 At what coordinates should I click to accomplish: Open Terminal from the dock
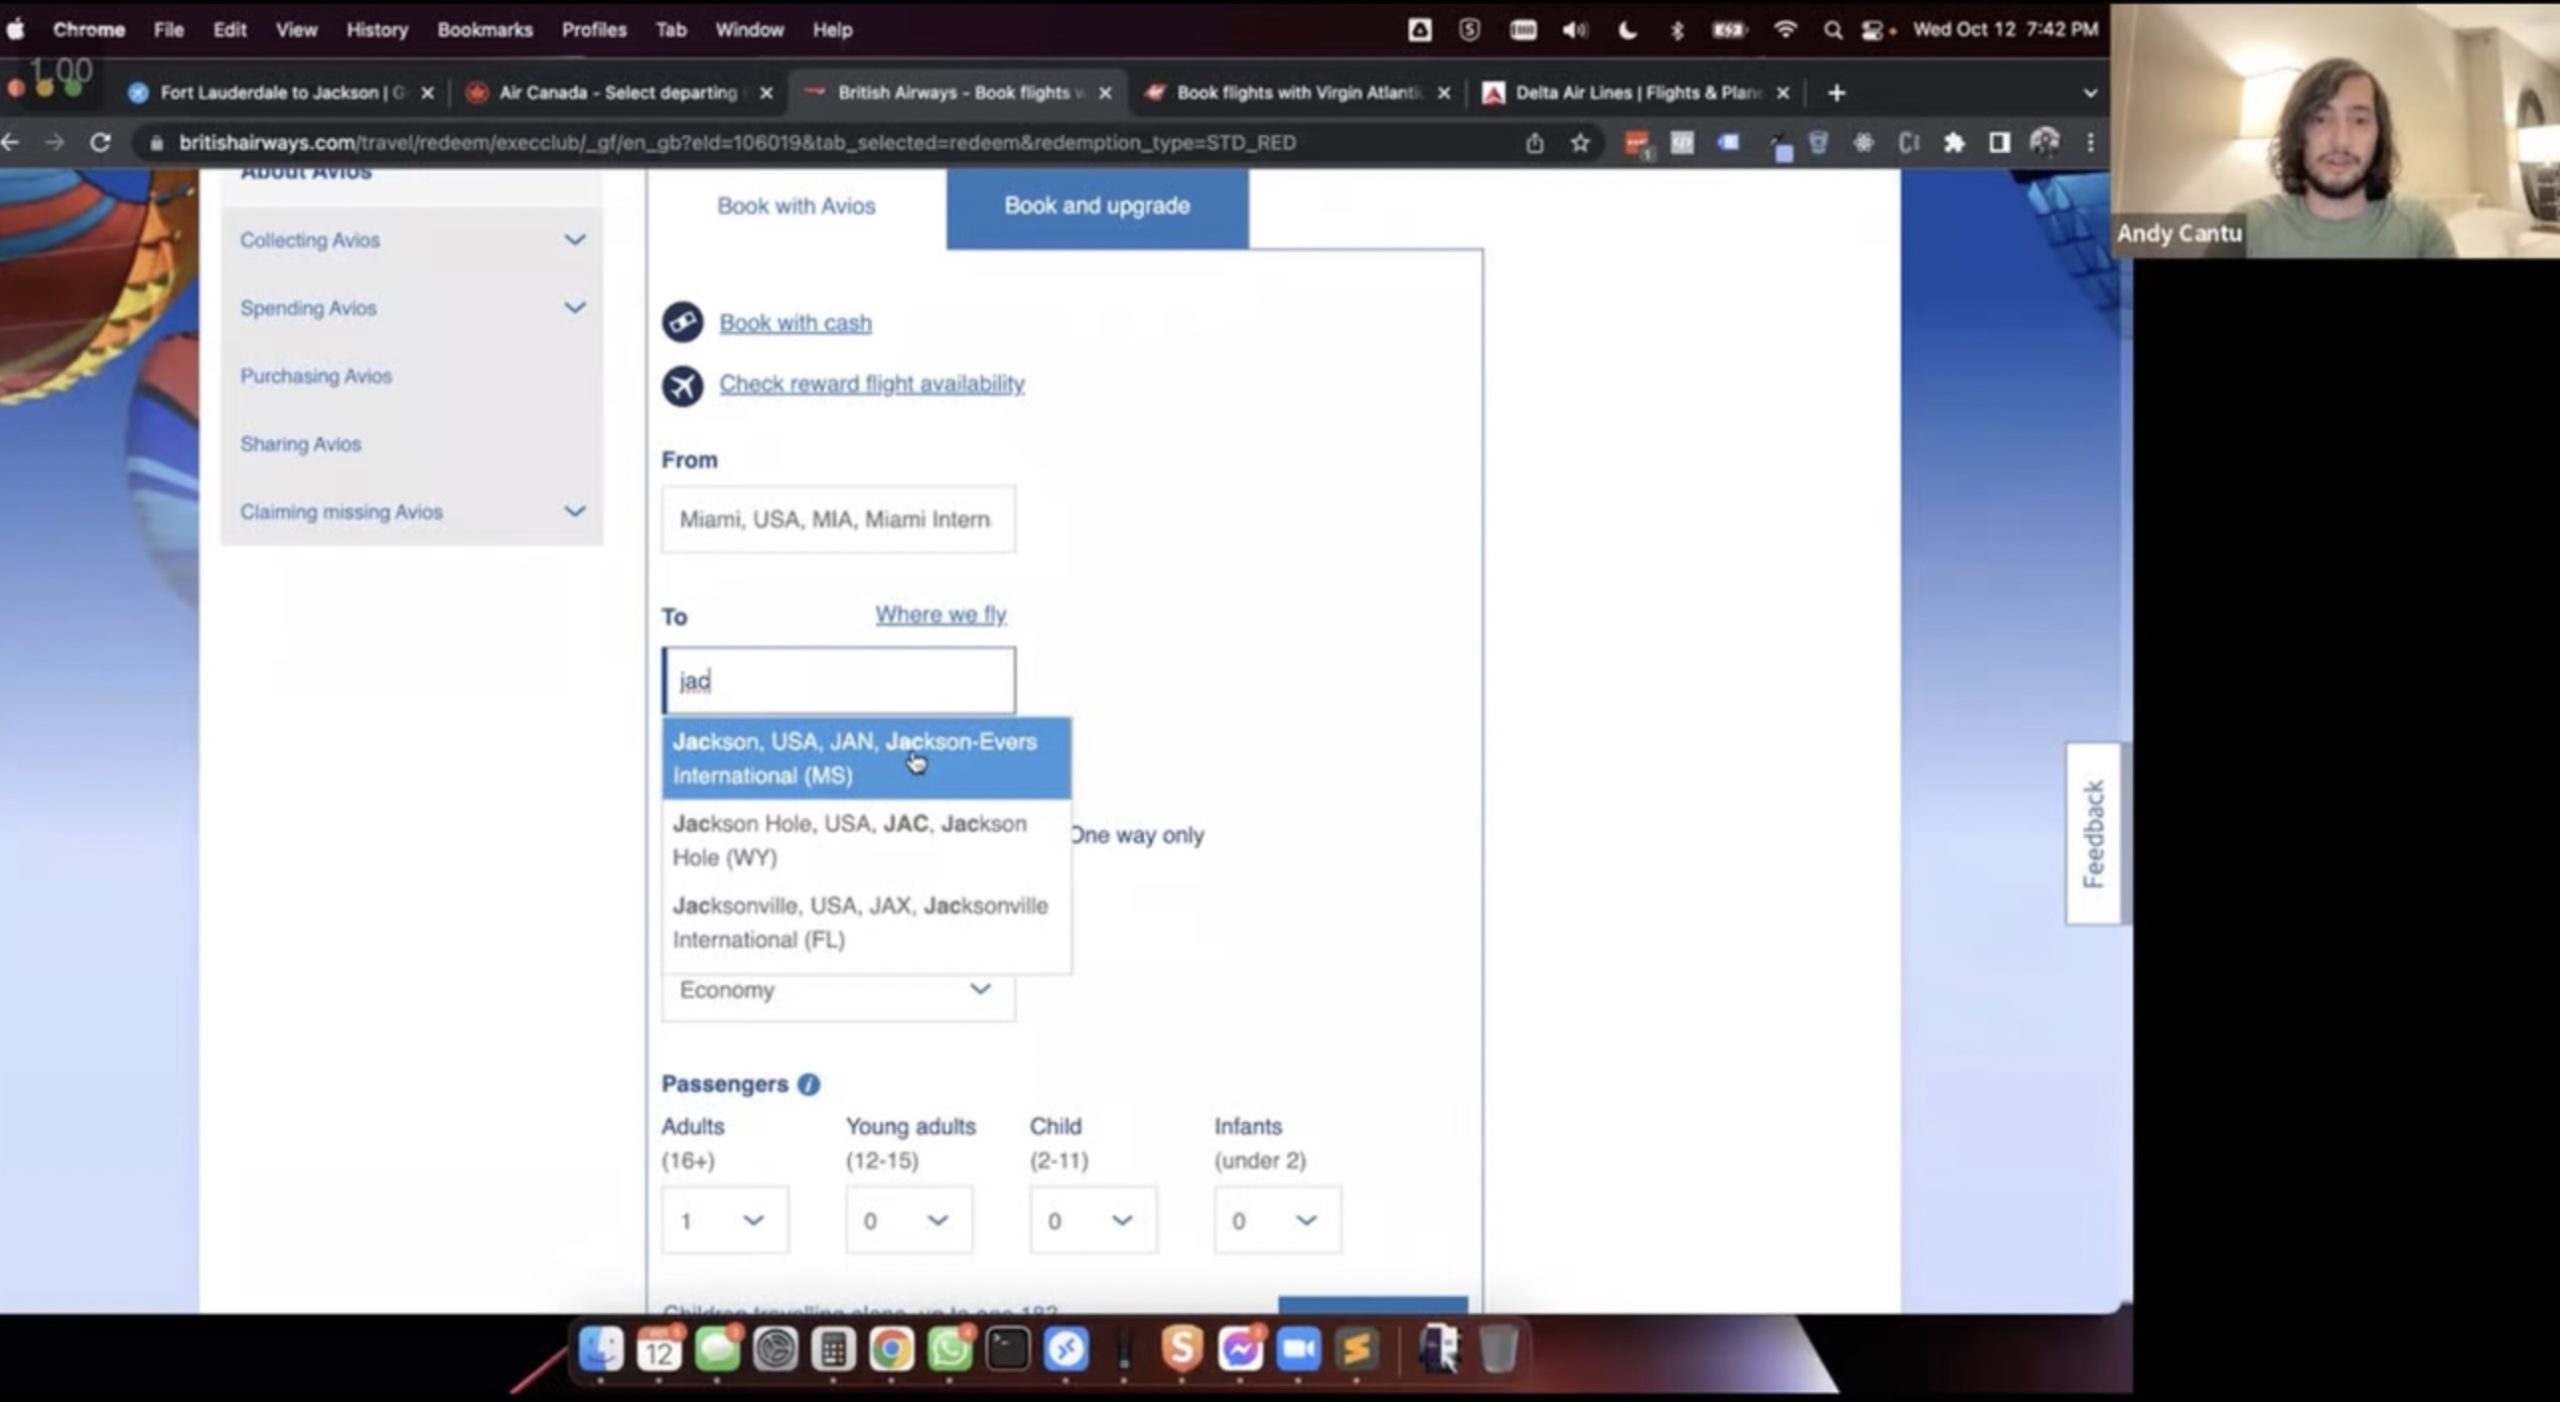click(x=1007, y=1350)
